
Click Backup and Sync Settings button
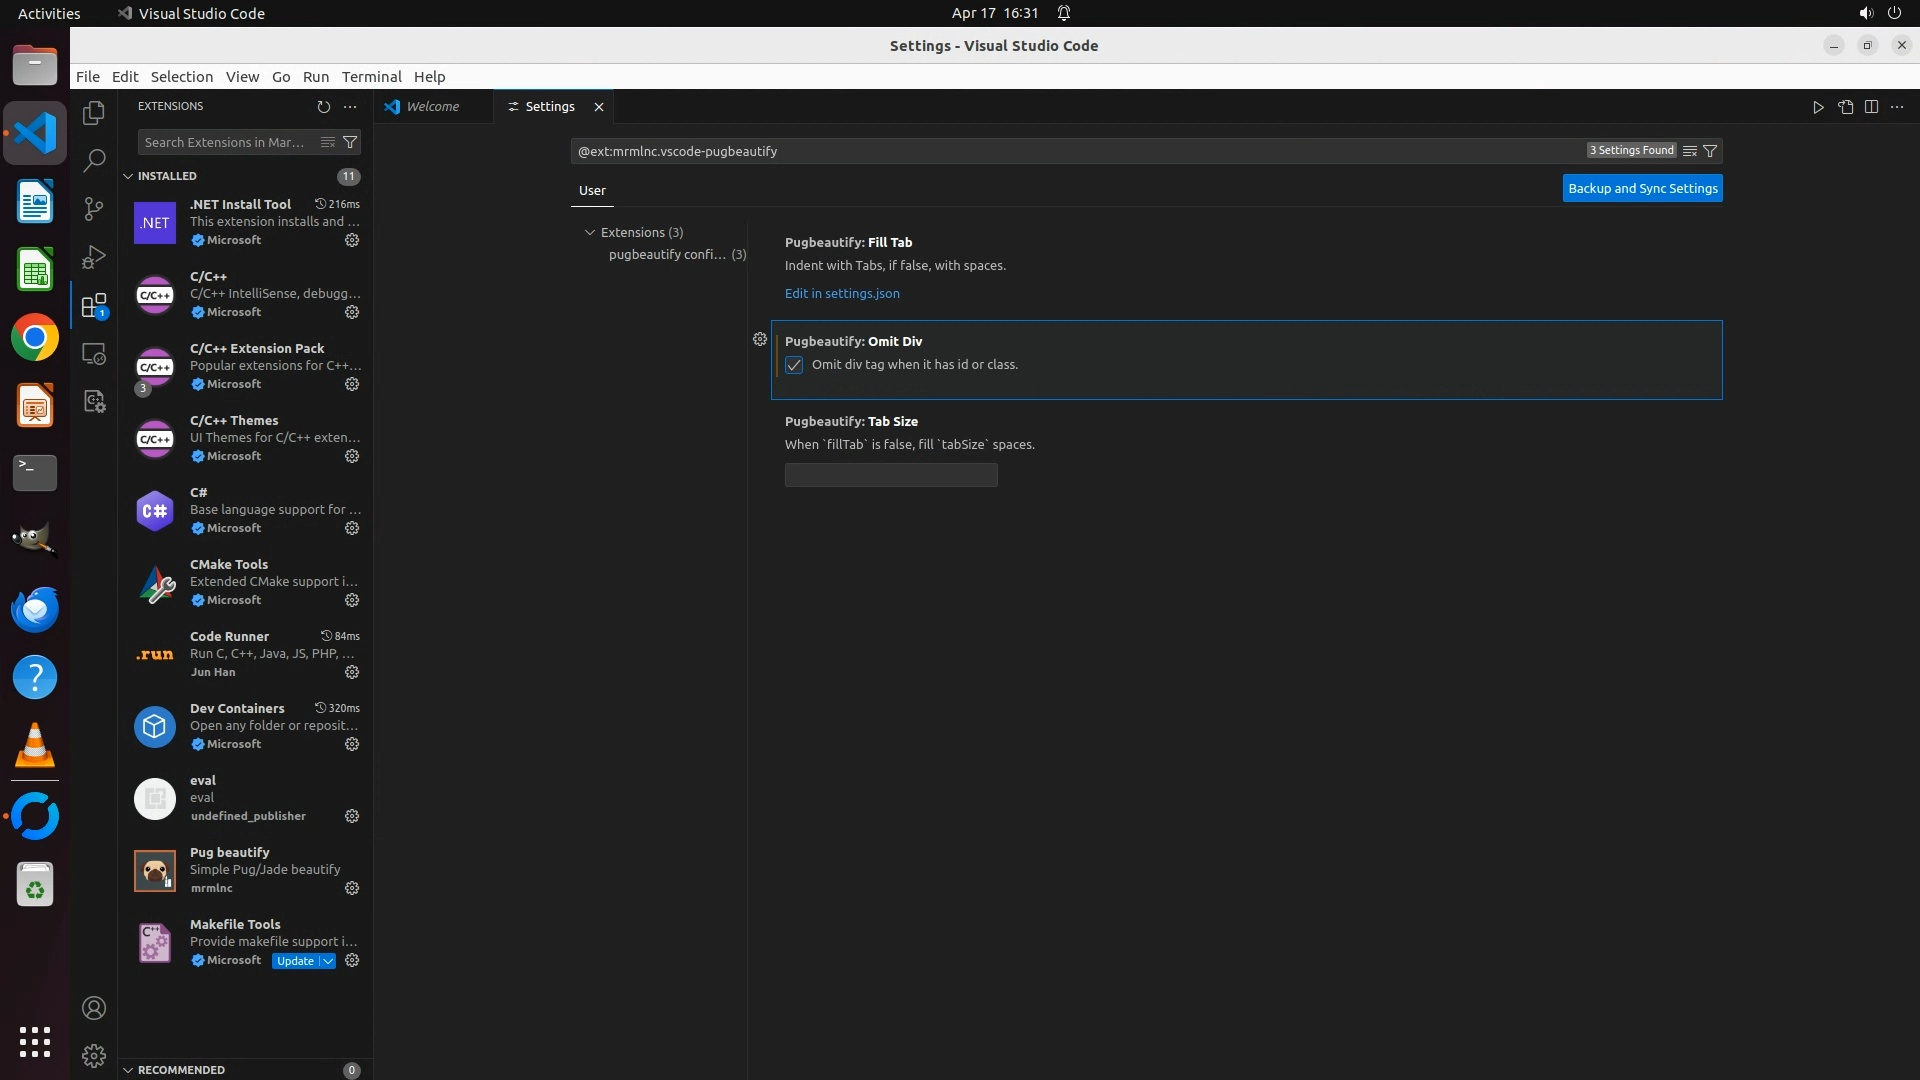coord(1642,188)
